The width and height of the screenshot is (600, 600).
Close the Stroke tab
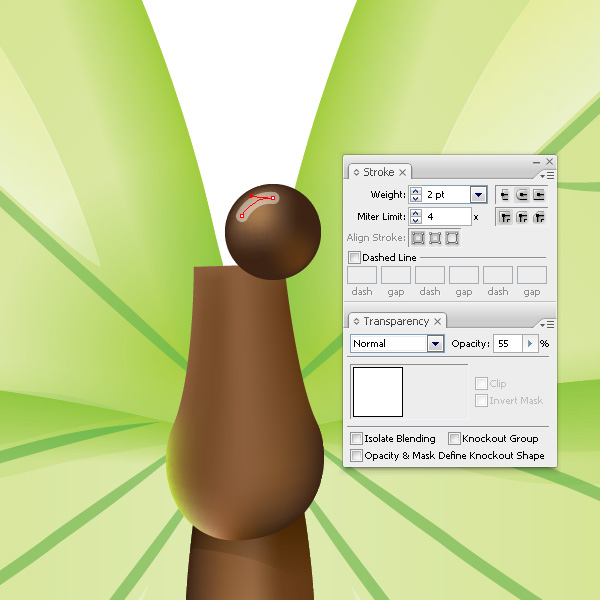coord(403,173)
